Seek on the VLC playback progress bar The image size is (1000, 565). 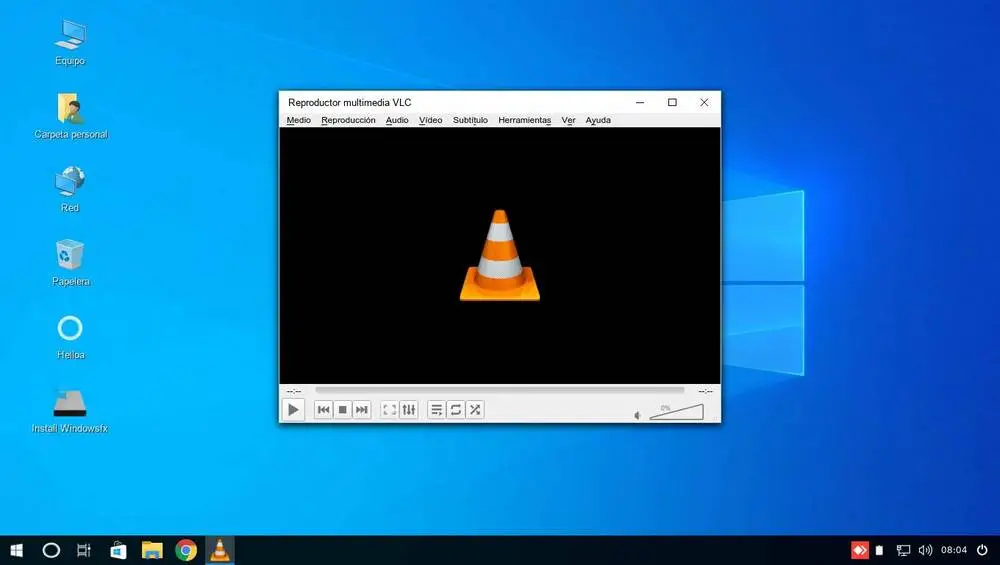[x=499, y=390]
